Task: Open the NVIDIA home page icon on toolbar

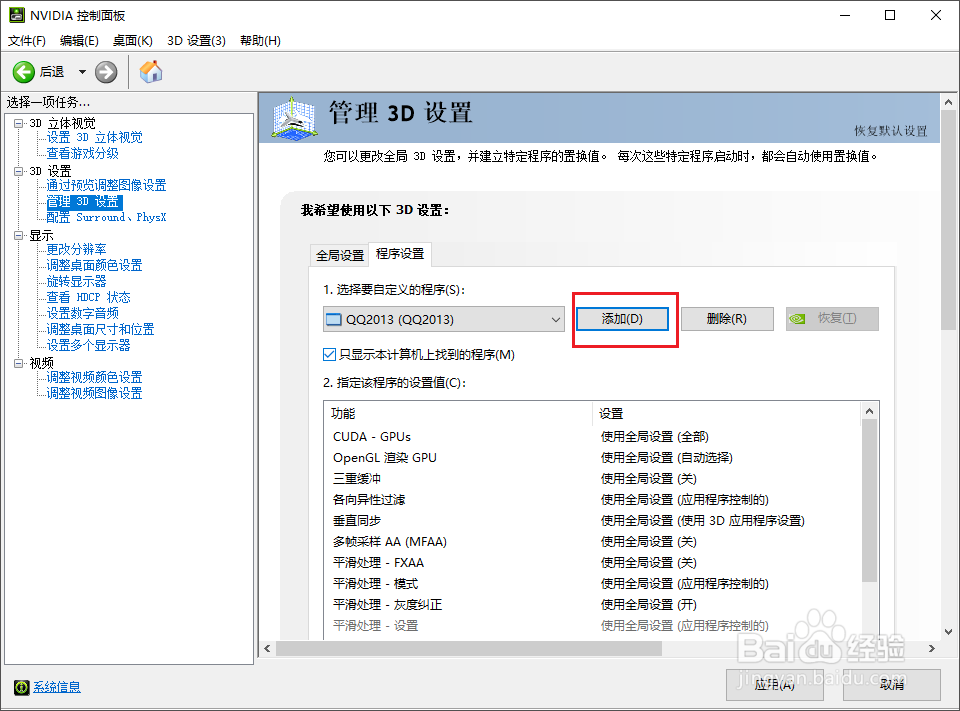Action: (150, 71)
